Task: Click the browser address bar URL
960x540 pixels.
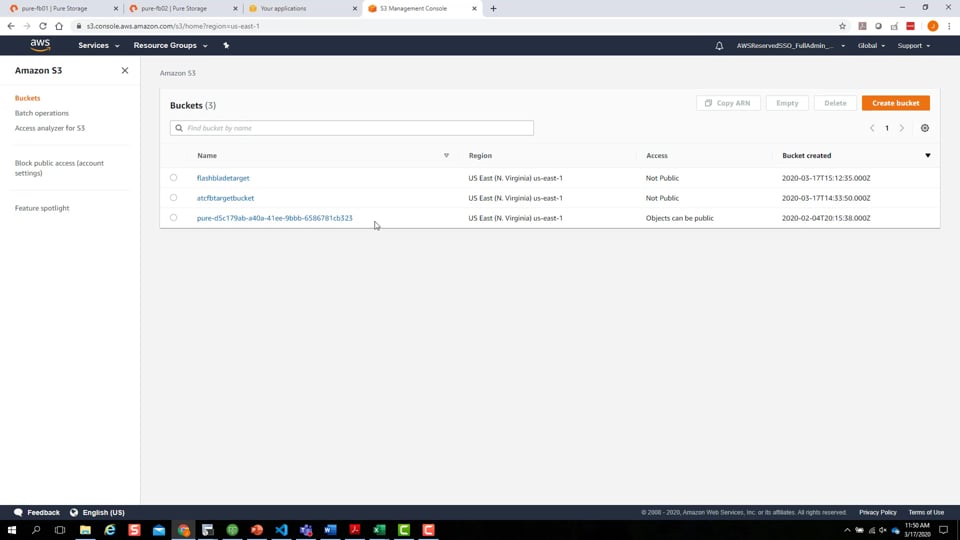Action: pos(173,26)
